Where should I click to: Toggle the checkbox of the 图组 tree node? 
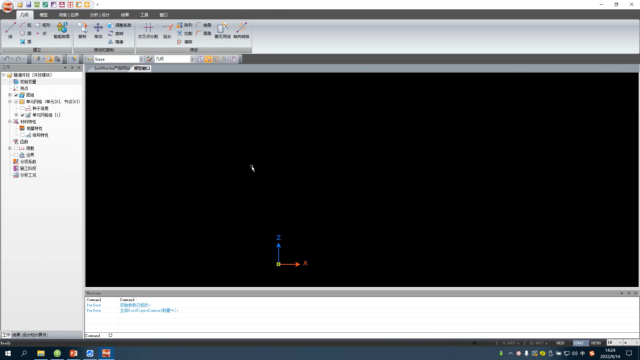pyautogui.click(x=16, y=95)
